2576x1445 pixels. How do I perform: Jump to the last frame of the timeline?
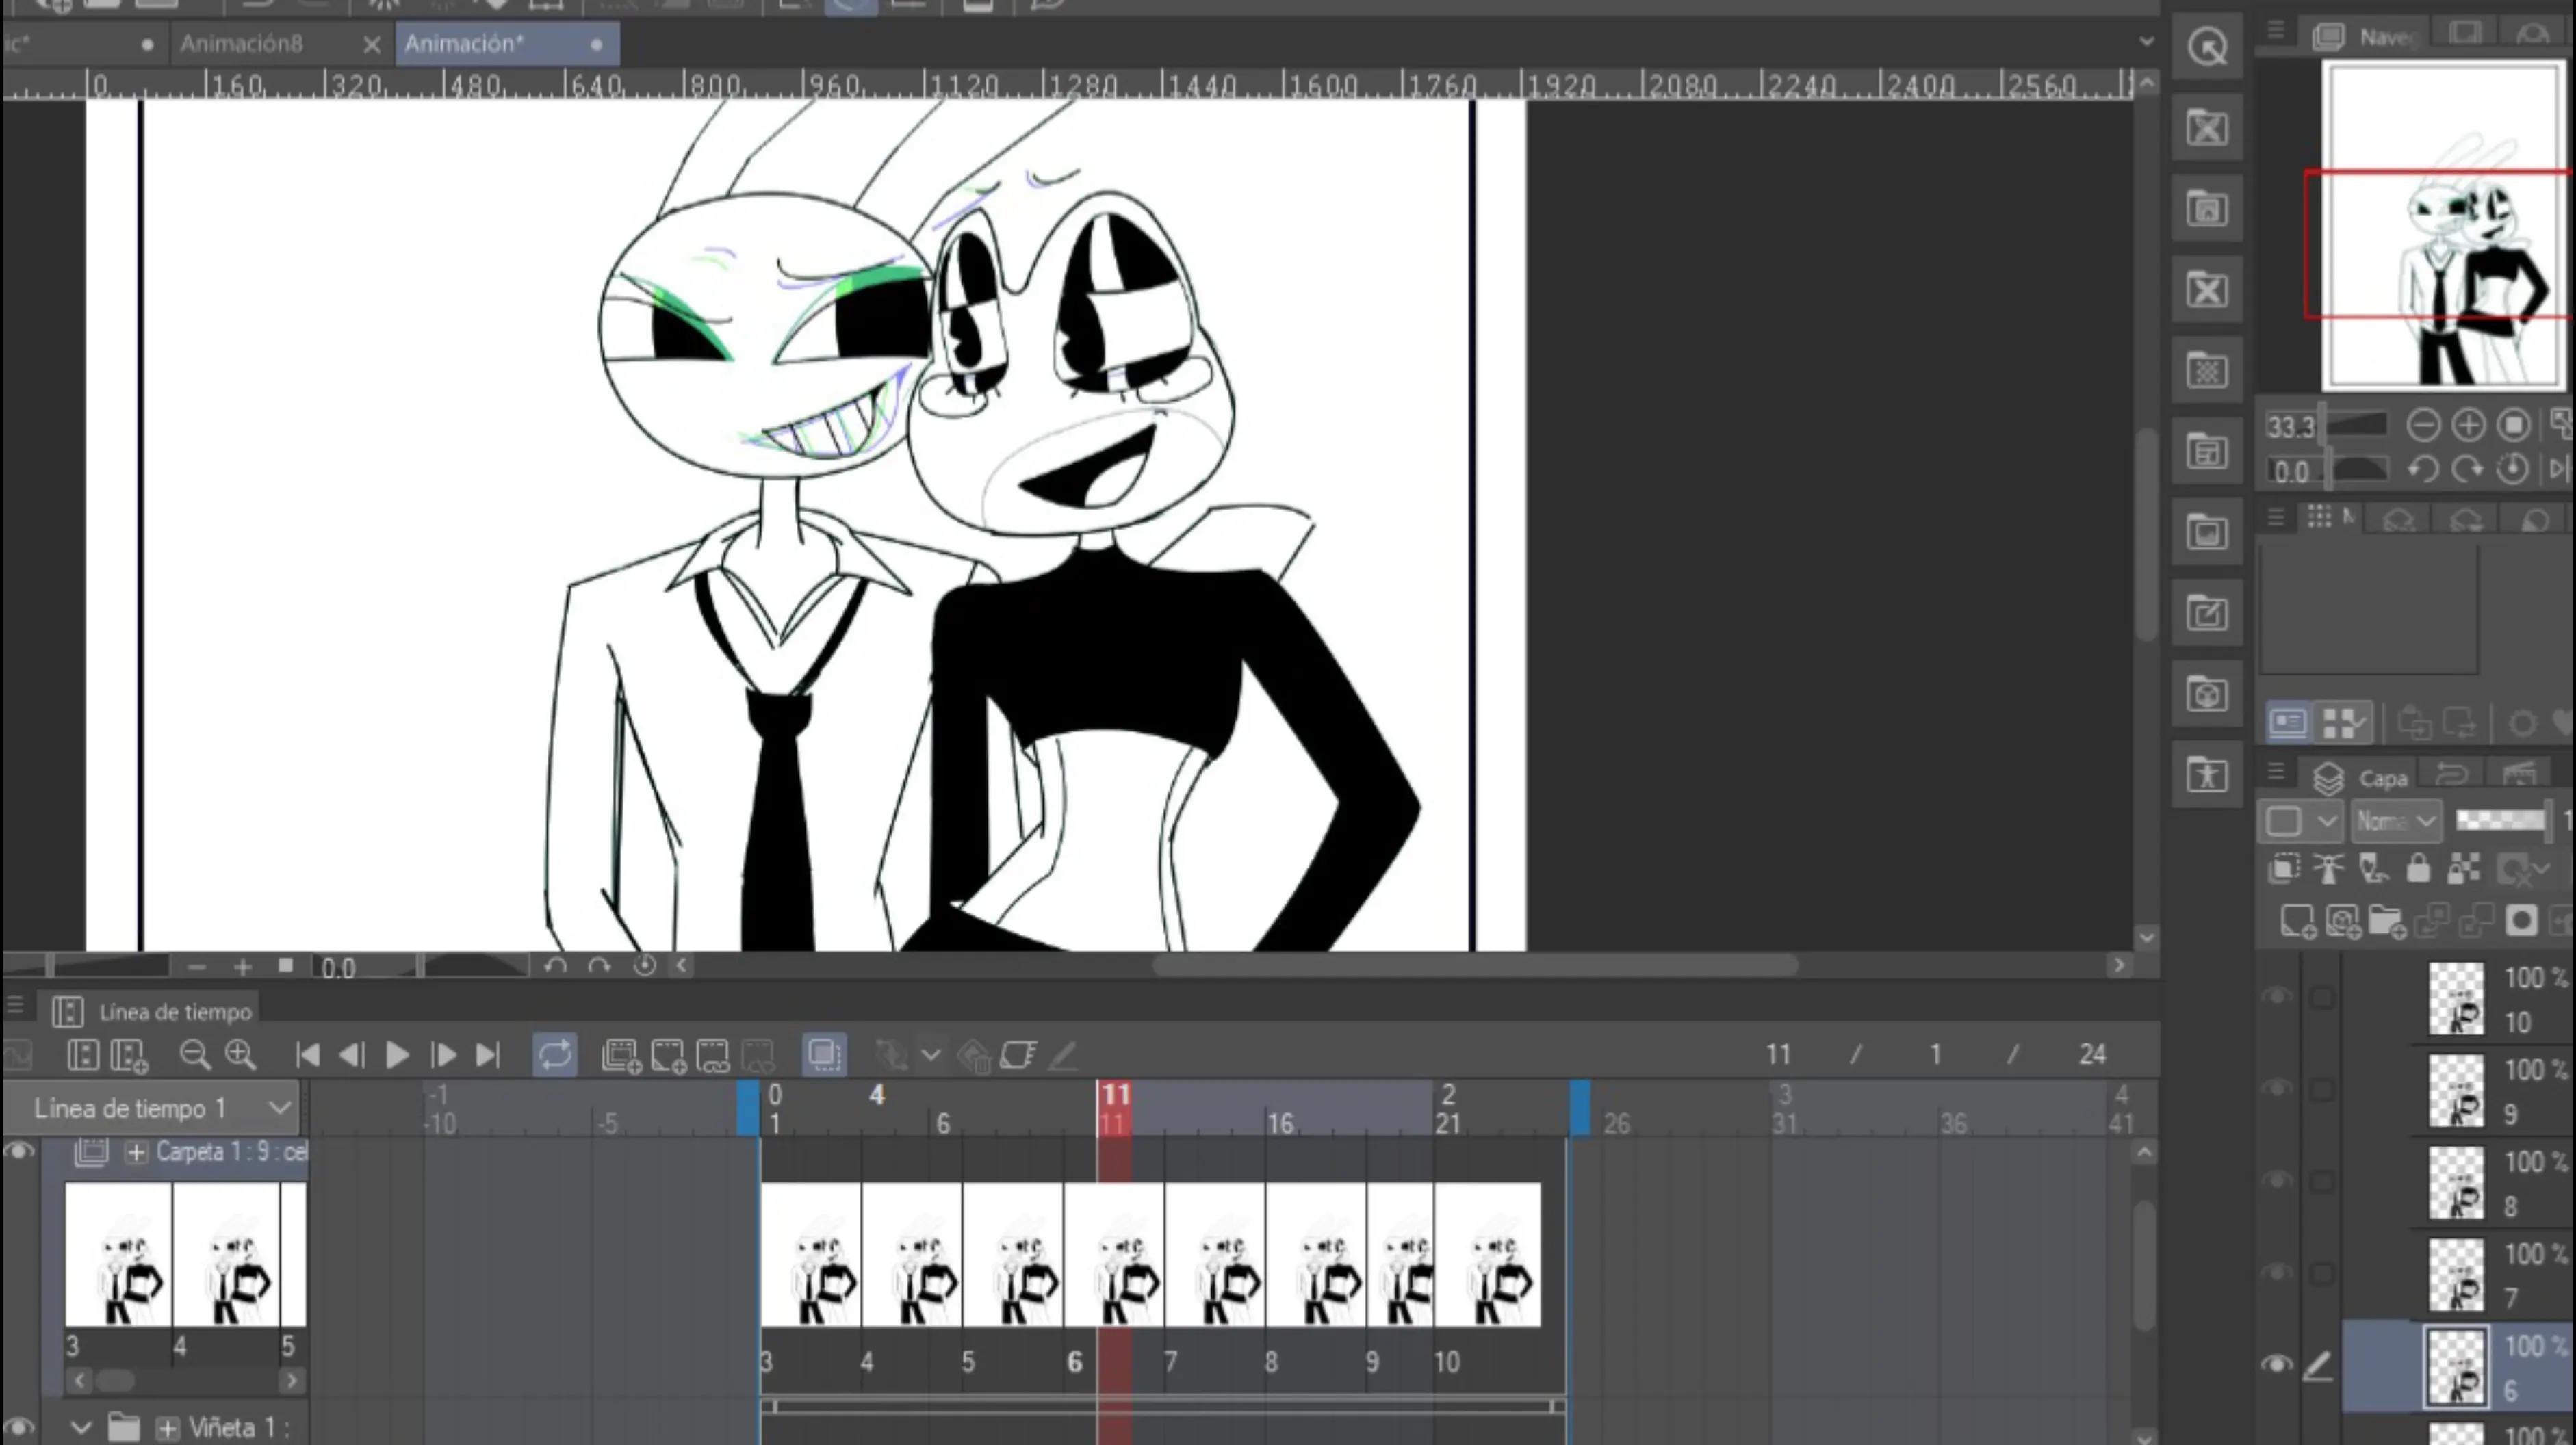(x=487, y=1055)
